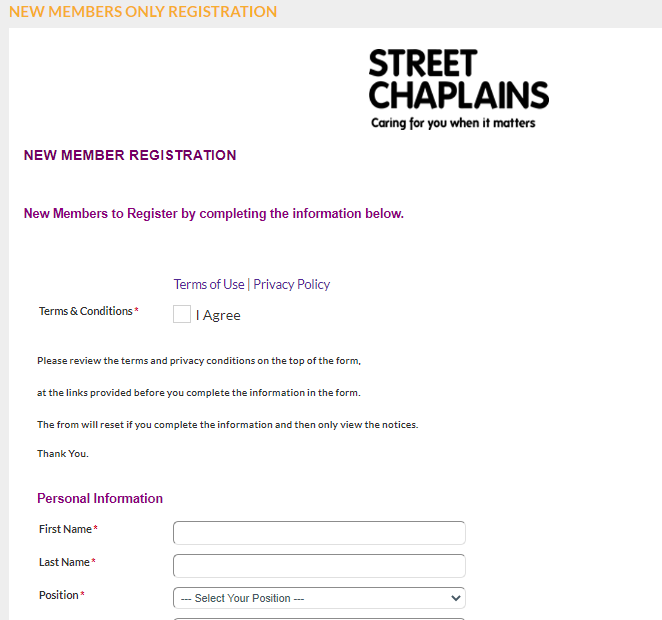Screen dimensions: 662x620
Task: Click the 'Please review the terms' paragraph
Action: click(199, 361)
